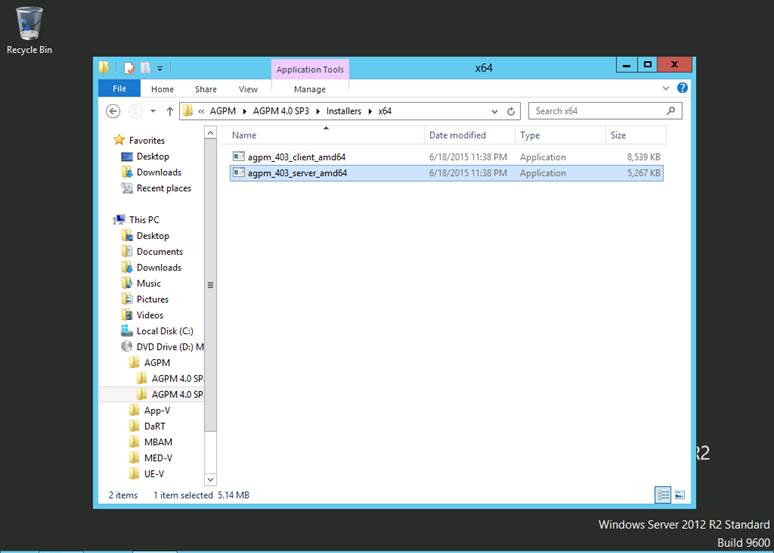The image size is (774, 553).
Task: Click the Local Disk (C:) drive
Action: coord(164,331)
